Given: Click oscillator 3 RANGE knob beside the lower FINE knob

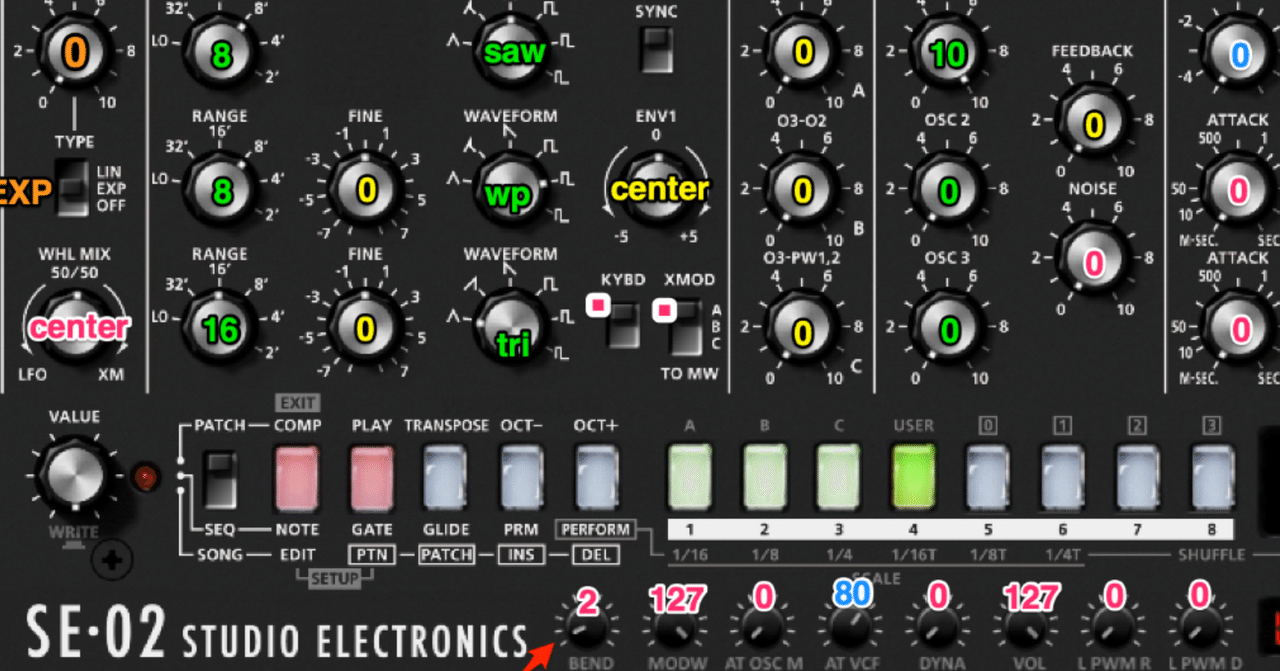Looking at the screenshot, I should [221, 327].
